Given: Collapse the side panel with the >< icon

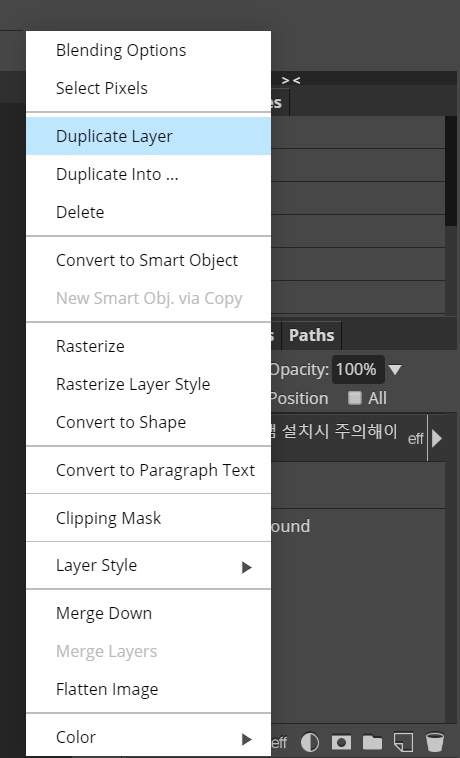Looking at the screenshot, I should pyautogui.click(x=291, y=80).
